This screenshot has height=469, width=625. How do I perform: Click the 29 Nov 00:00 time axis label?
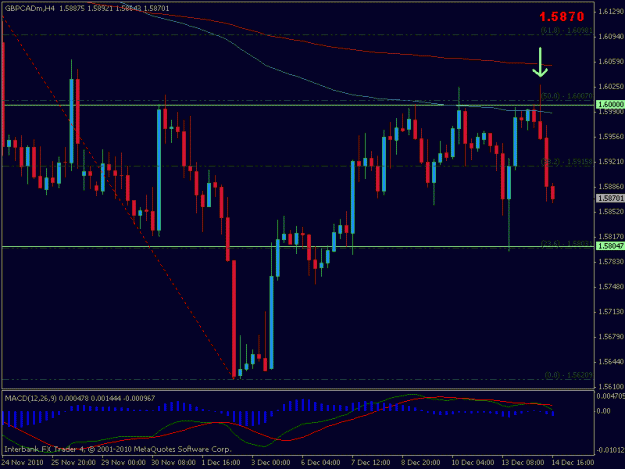pyautogui.click(x=123, y=463)
